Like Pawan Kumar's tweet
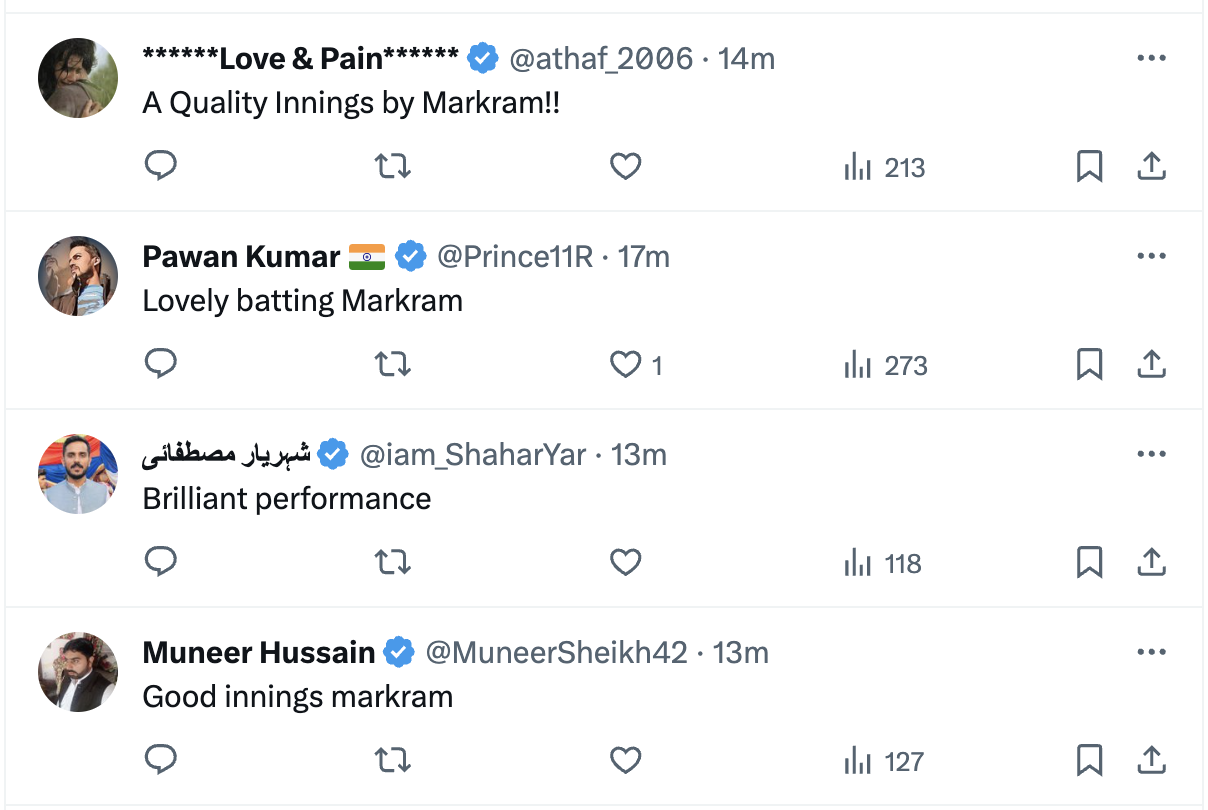The width and height of the screenshot is (1208, 810). (625, 364)
